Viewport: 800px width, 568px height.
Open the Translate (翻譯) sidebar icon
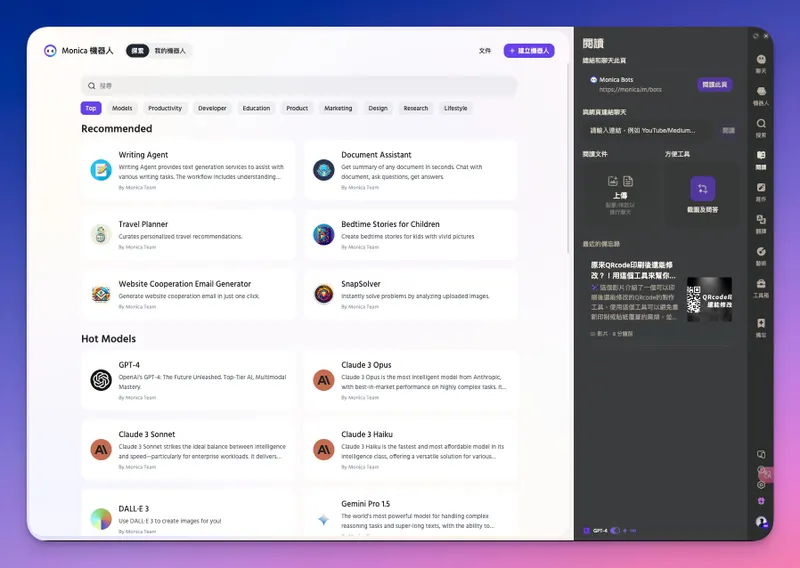761,219
